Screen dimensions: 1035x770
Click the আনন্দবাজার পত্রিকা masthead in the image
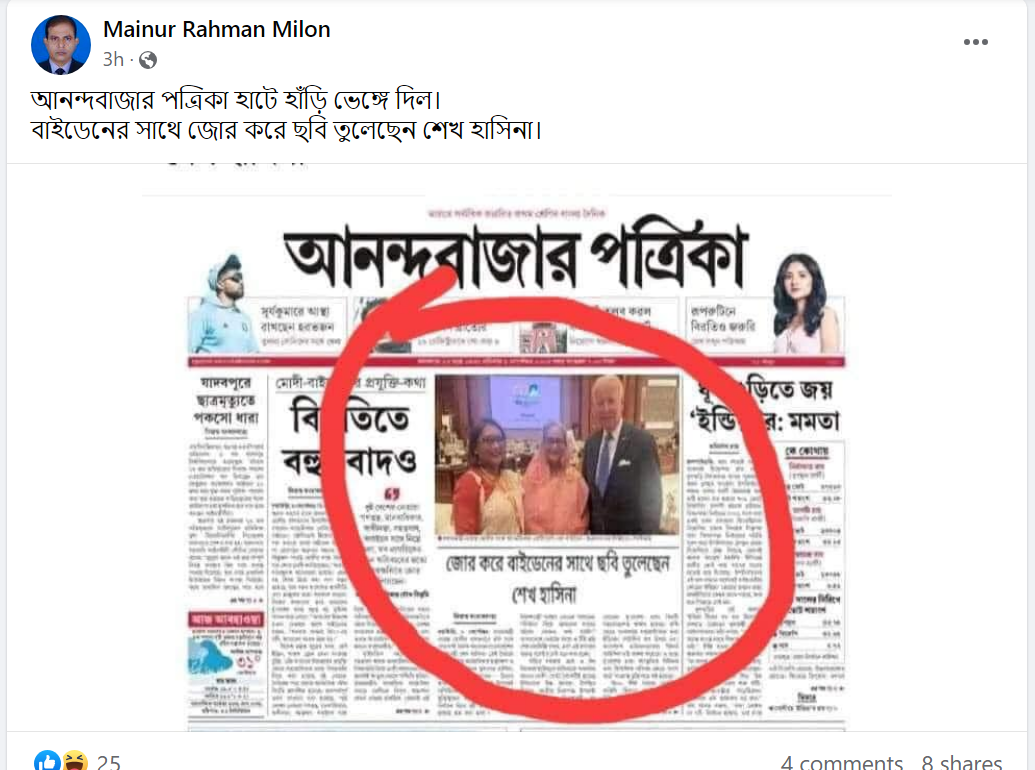point(517,255)
